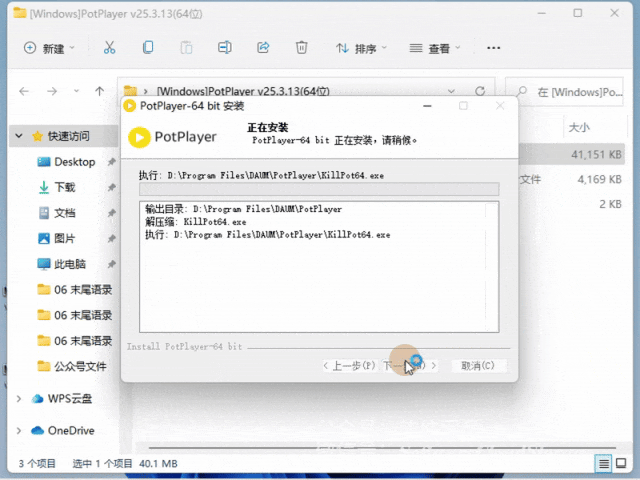Go up one folder level arrow
The width and height of the screenshot is (640, 480).
pyautogui.click(x=100, y=91)
